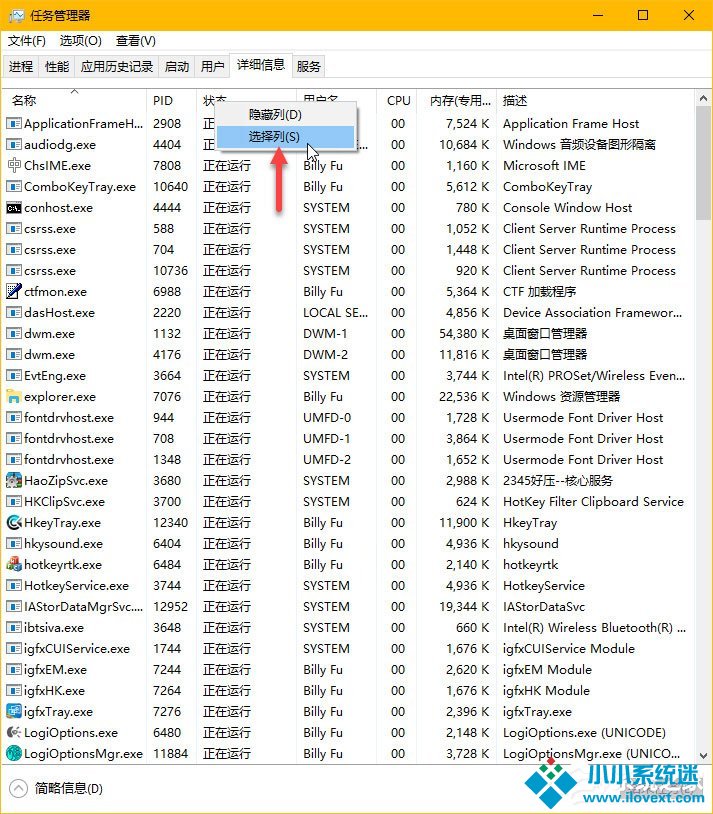This screenshot has height=814, width=713.
Task: Click the igfxEM.exe process icon
Action: (x=14, y=670)
